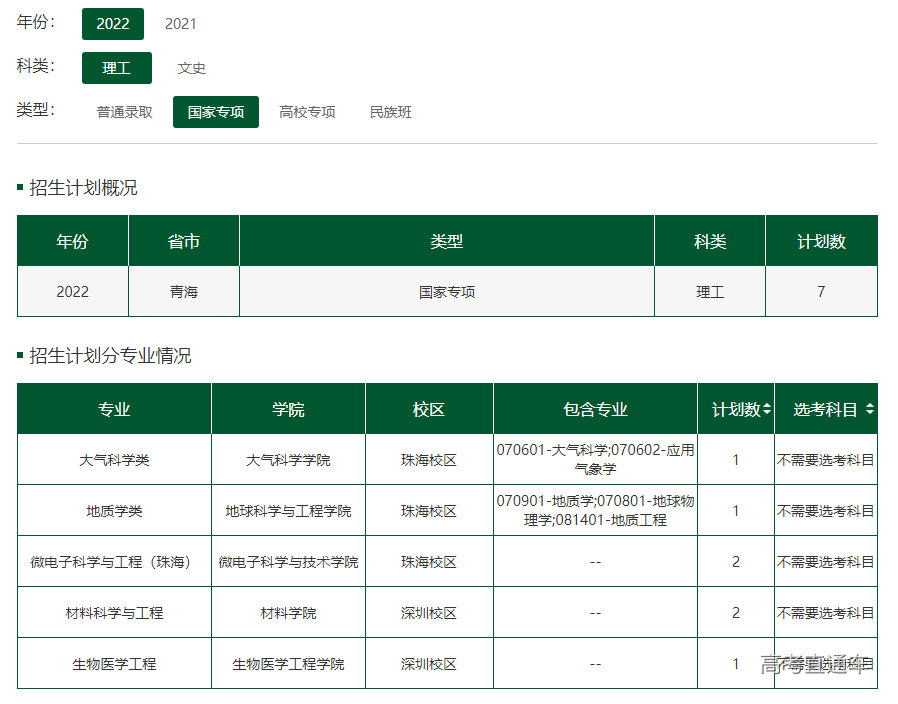Click the 生物医学工程 major entry

[x=114, y=664]
